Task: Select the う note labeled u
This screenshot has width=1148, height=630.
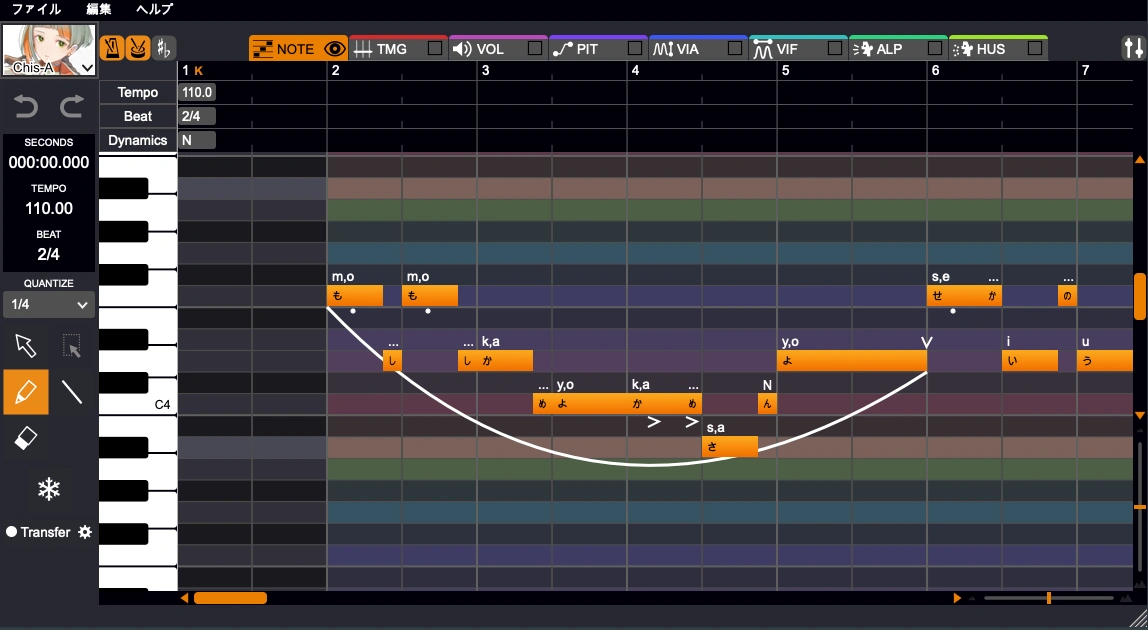Action: 1106,360
